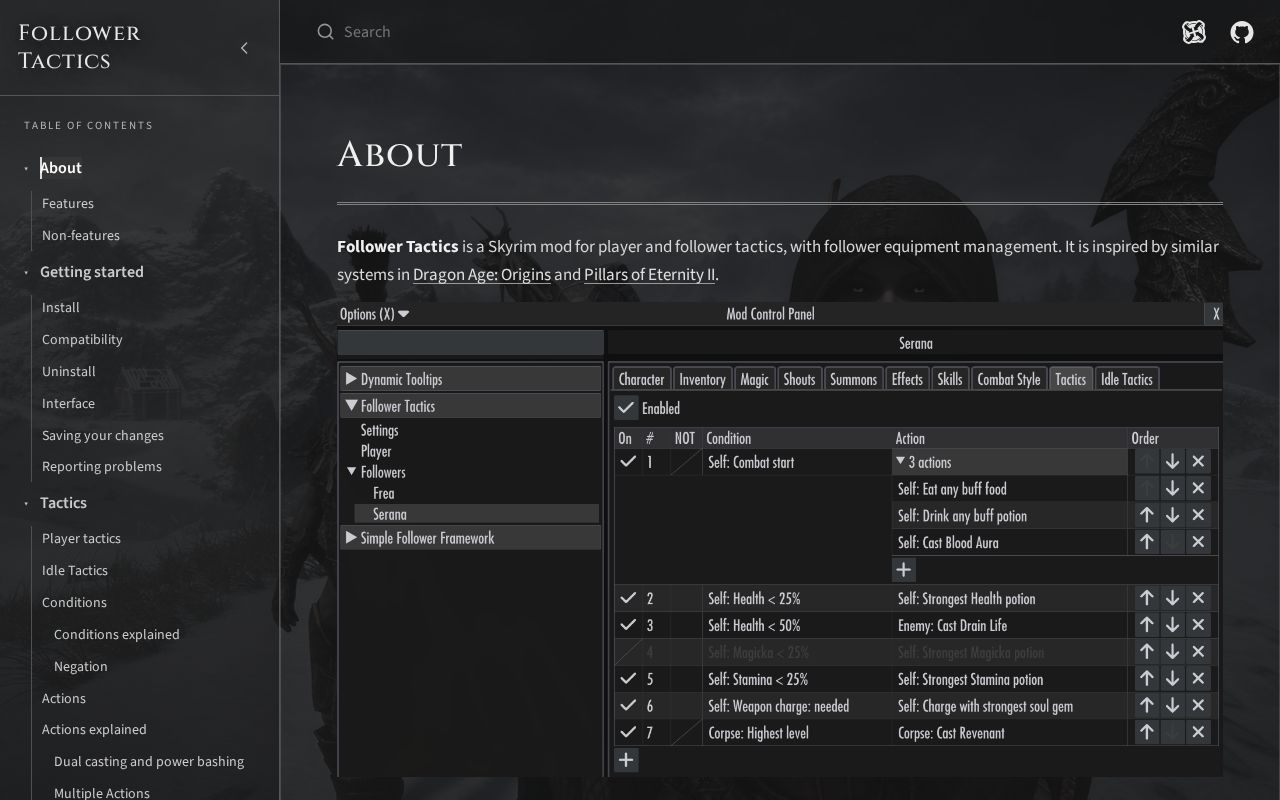Delete tactic 6 with the X icon
This screenshot has width=1280, height=800.
click(x=1198, y=706)
